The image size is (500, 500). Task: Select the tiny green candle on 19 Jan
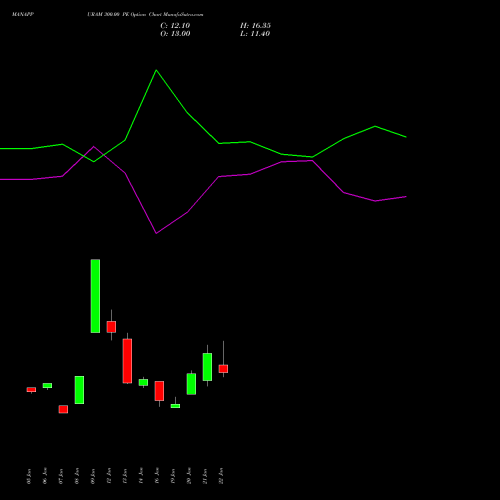[175, 406]
